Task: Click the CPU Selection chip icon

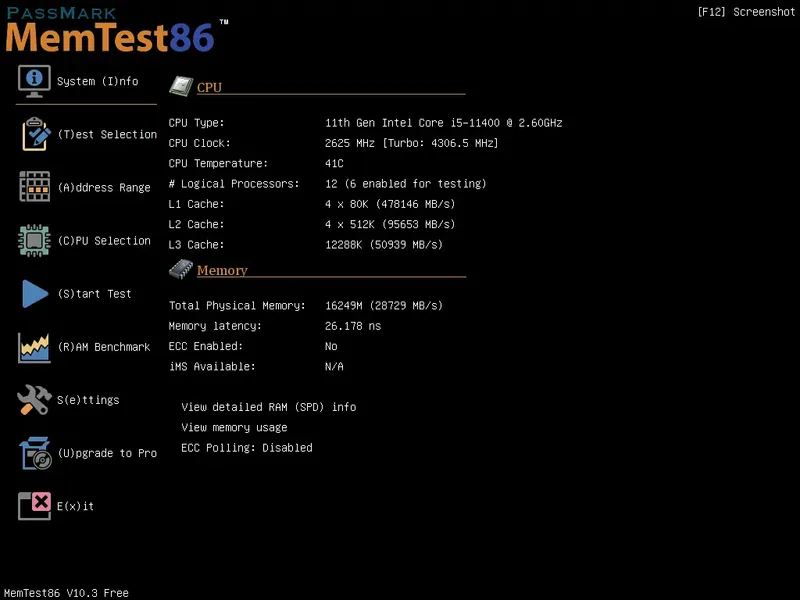Action: [34, 240]
